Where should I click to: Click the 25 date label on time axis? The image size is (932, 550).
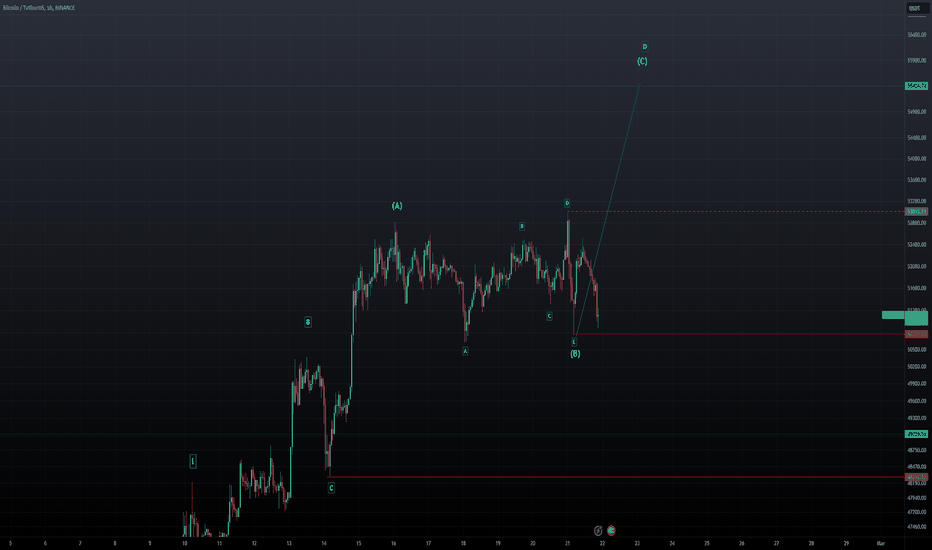pos(707,543)
